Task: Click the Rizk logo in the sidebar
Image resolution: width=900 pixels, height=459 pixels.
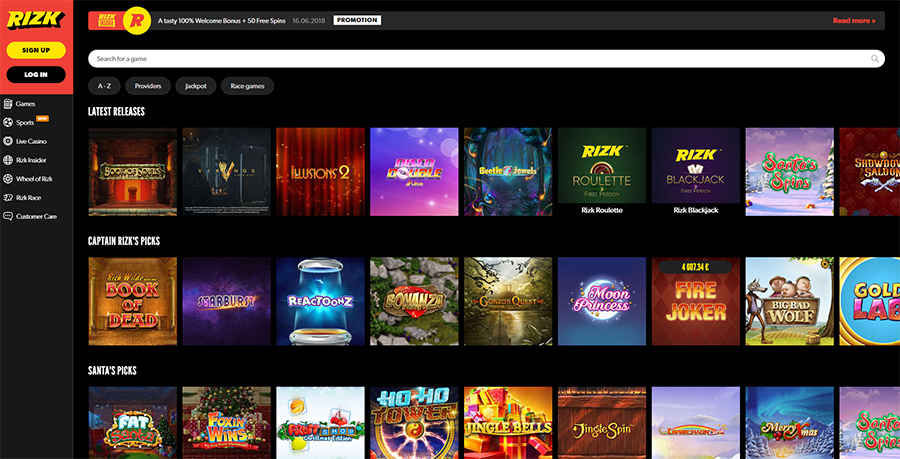Action: click(x=36, y=20)
